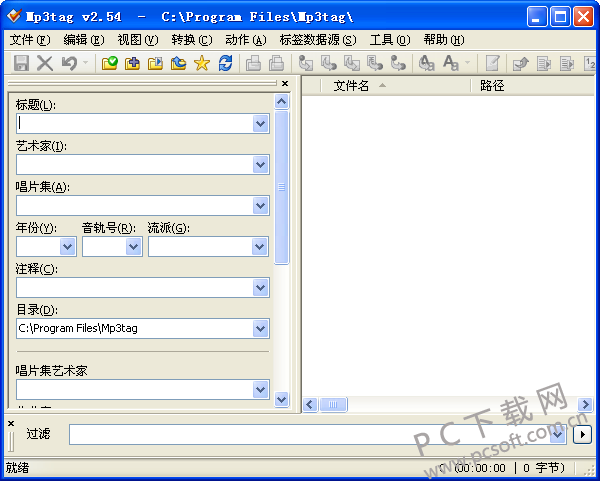The width and height of the screenshot is (600, 481).
Task: Click the Auto-numbering wizard 12 icon
Action: tap(590, 63)
